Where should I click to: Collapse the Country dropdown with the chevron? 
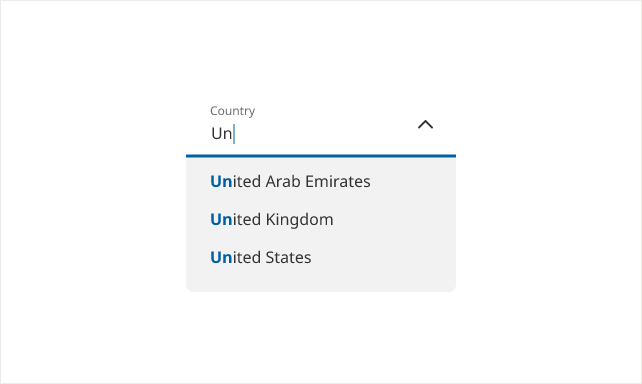(x=425, y=124)
